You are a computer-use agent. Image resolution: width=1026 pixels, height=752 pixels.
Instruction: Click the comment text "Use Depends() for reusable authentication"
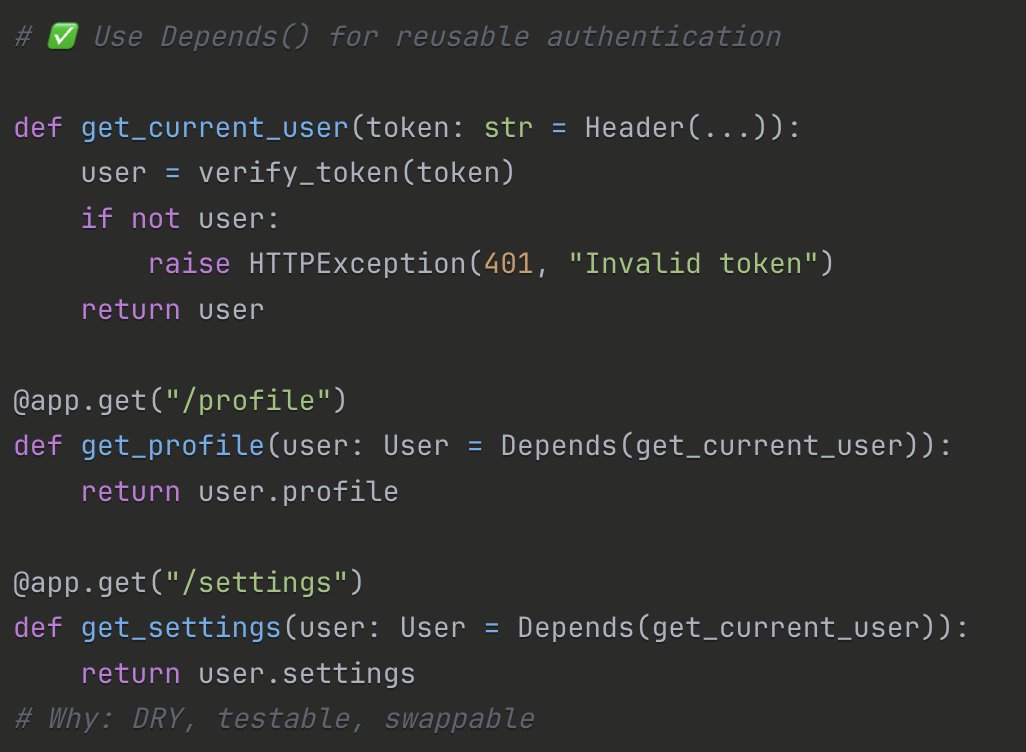pos(437,37)
